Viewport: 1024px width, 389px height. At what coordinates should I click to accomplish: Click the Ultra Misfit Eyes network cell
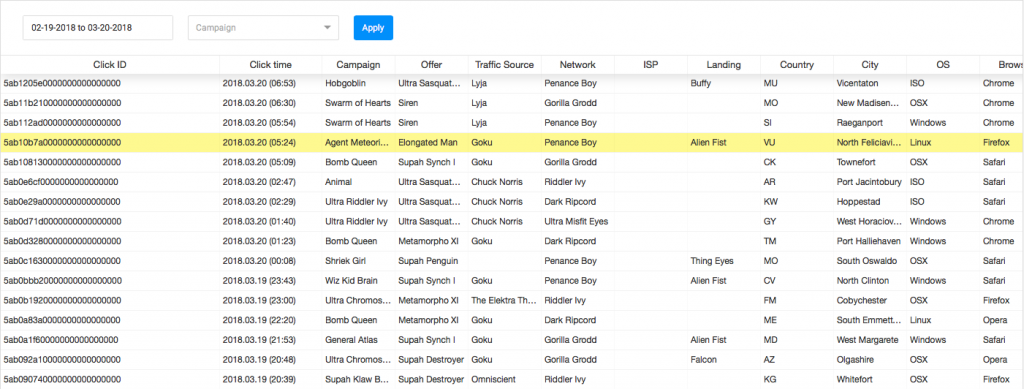click(x=576, y=221)
